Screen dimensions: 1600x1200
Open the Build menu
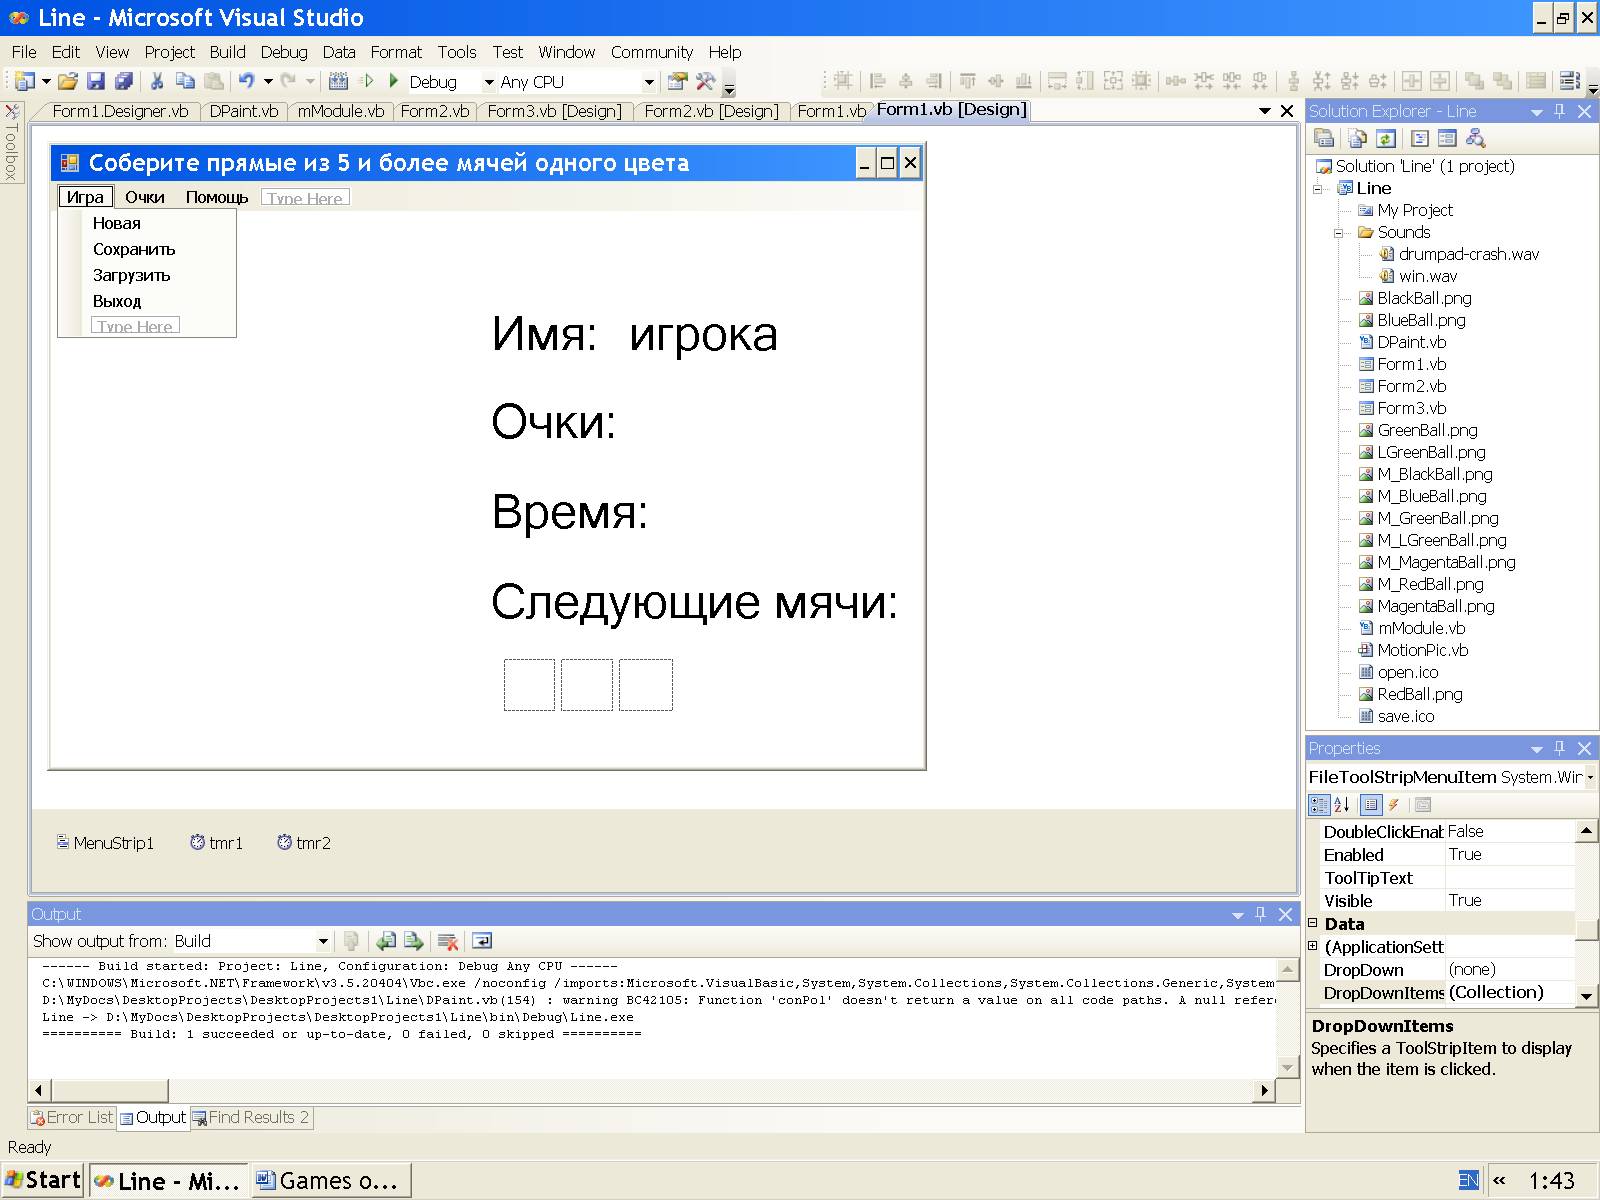coord(227,52)
